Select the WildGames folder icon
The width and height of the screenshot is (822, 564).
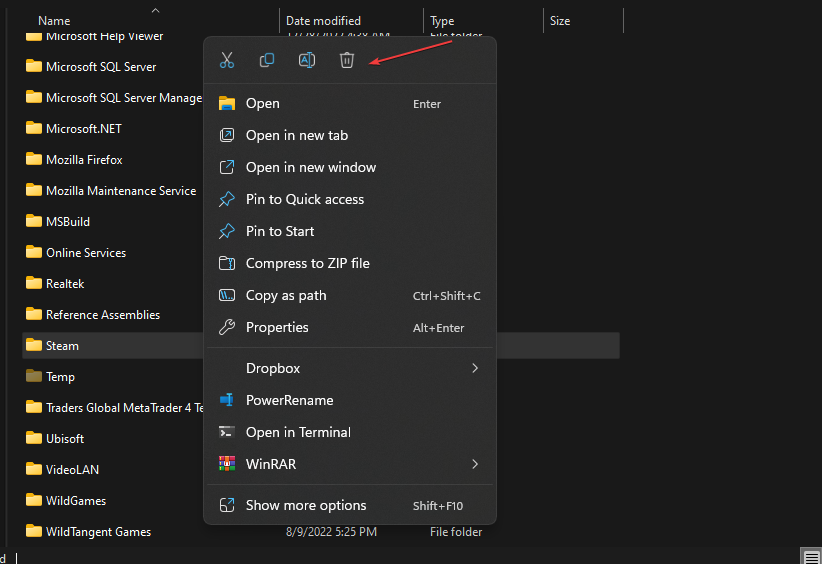pyautogui.click(x=34, y=500)
